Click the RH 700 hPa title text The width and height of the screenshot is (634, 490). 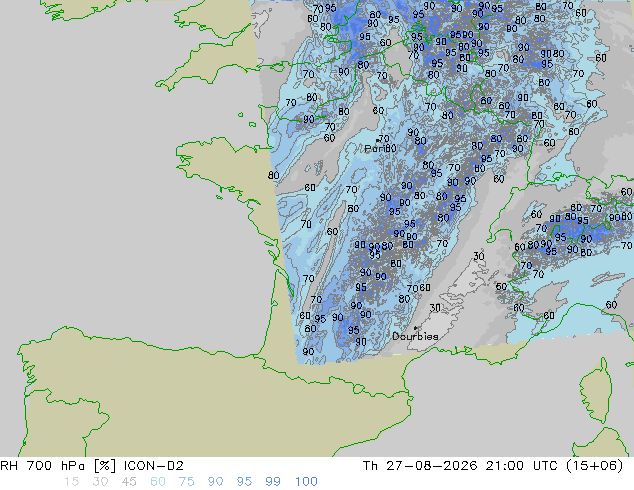point(42,466)
